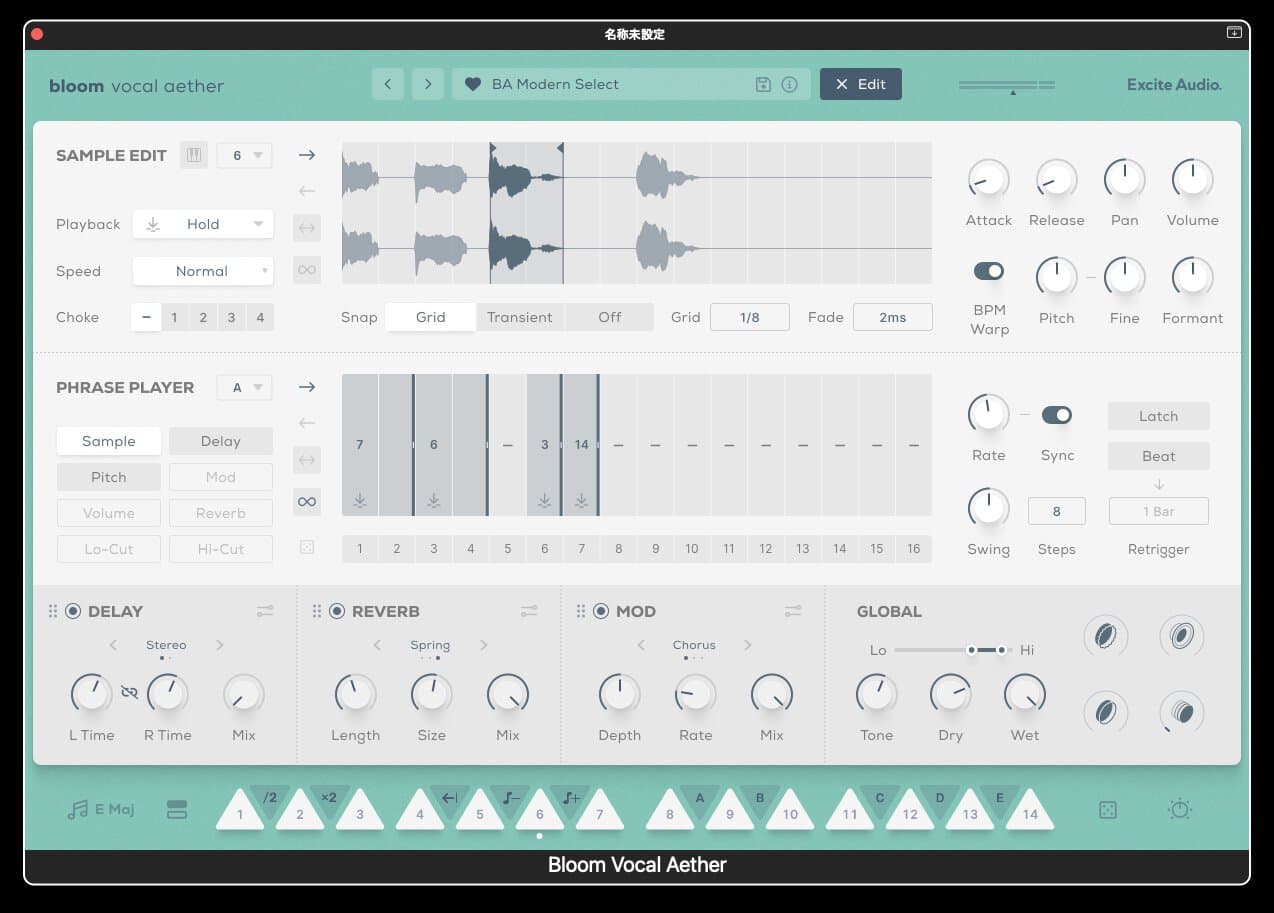Image resolution: width=1274 pixels, height=913 pixels.
Task: Set forward direction arrow in Phrase Player
Action: 307,387
